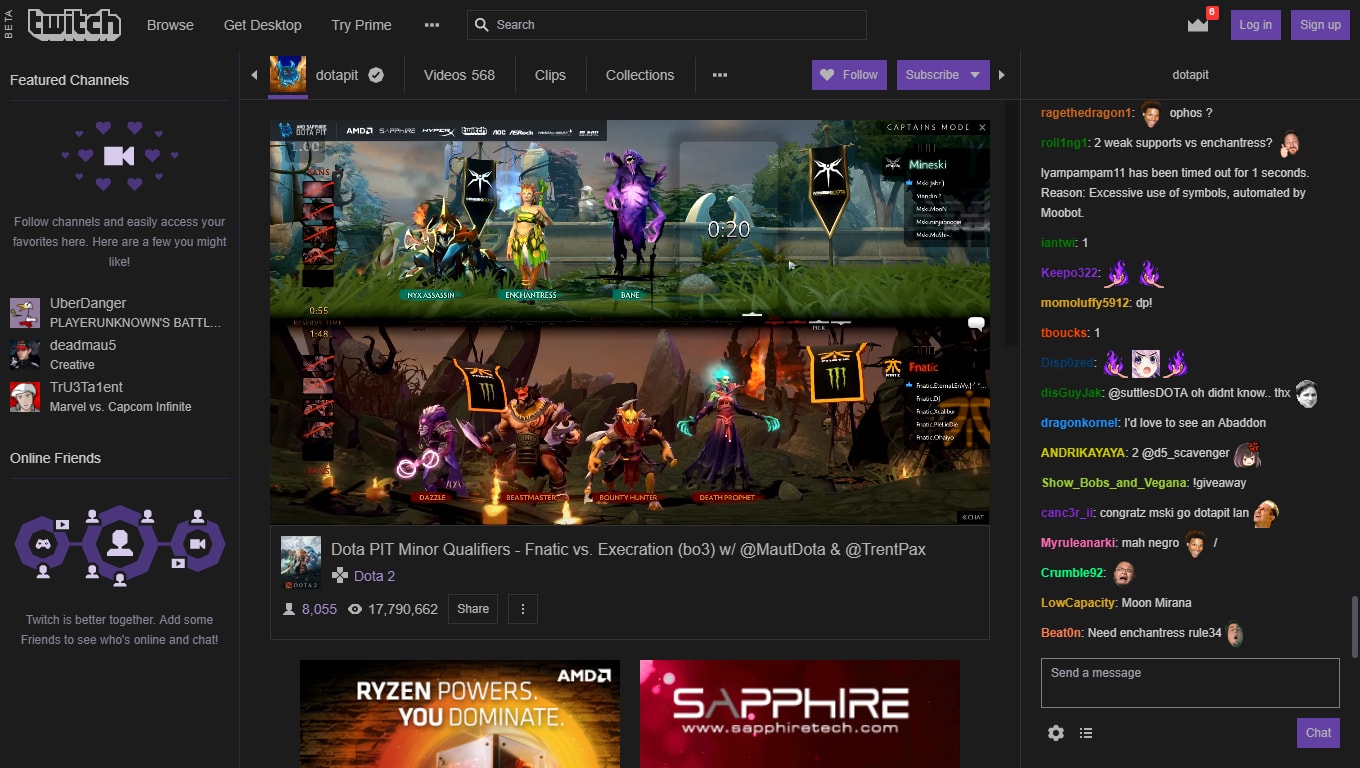Click the chat bubble icon on video
The image size is (1360, 768).
point(977,324)
